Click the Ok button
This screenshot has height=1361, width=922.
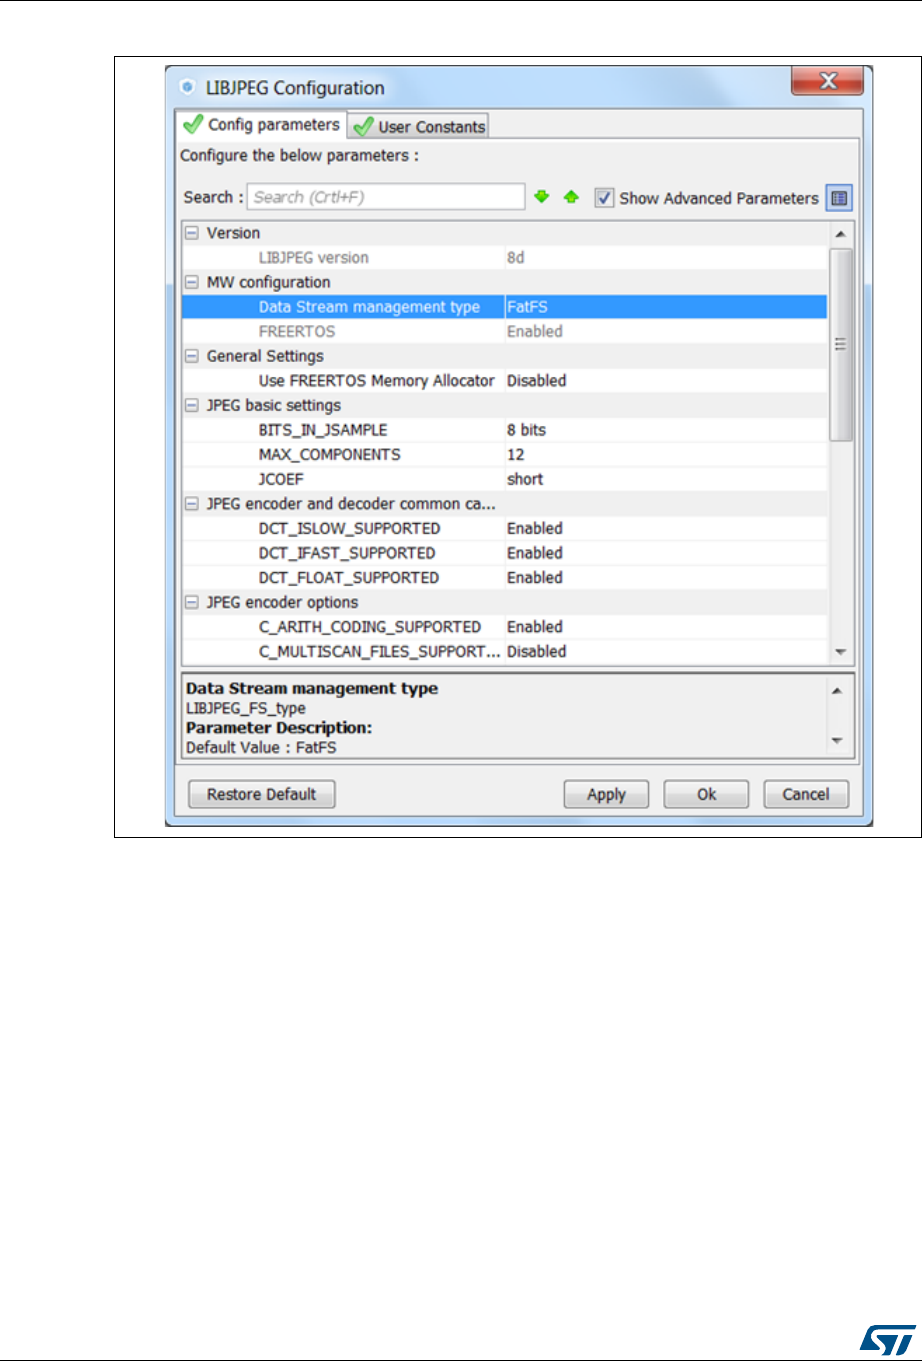[706, 794]
